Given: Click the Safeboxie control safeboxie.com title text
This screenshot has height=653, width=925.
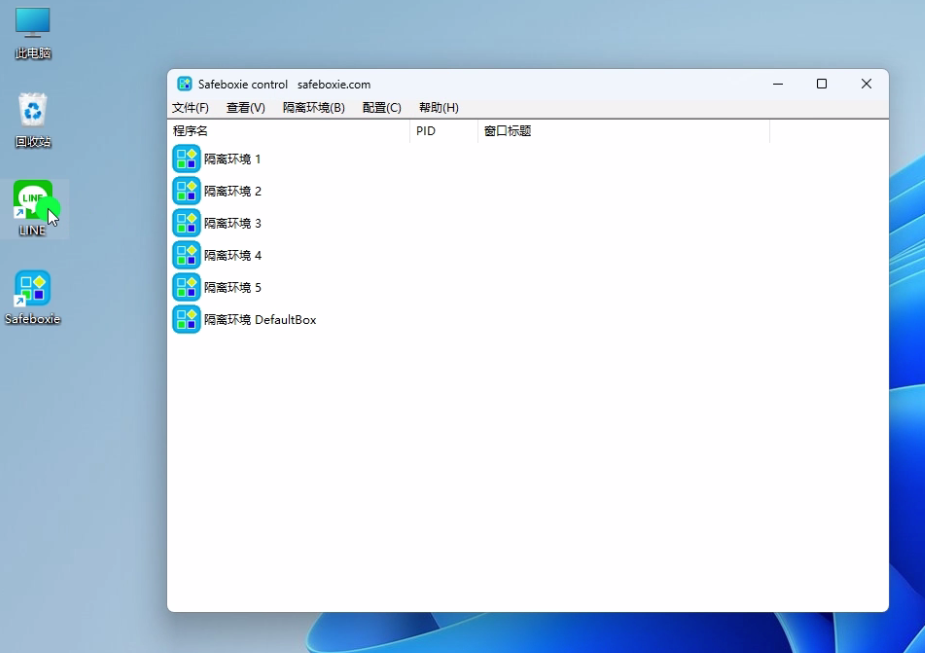Looking at the screenshot, I should [x=284, y=84].
